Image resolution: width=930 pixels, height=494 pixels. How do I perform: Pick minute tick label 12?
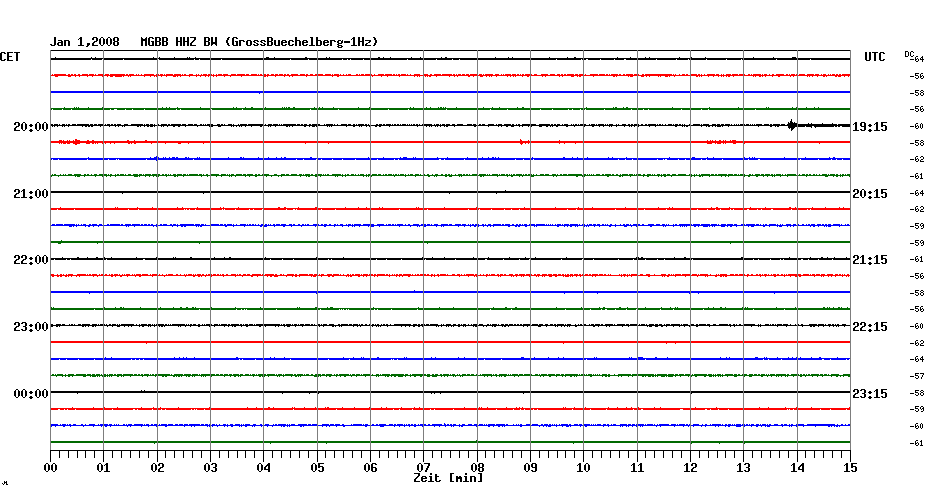[690, 467]
